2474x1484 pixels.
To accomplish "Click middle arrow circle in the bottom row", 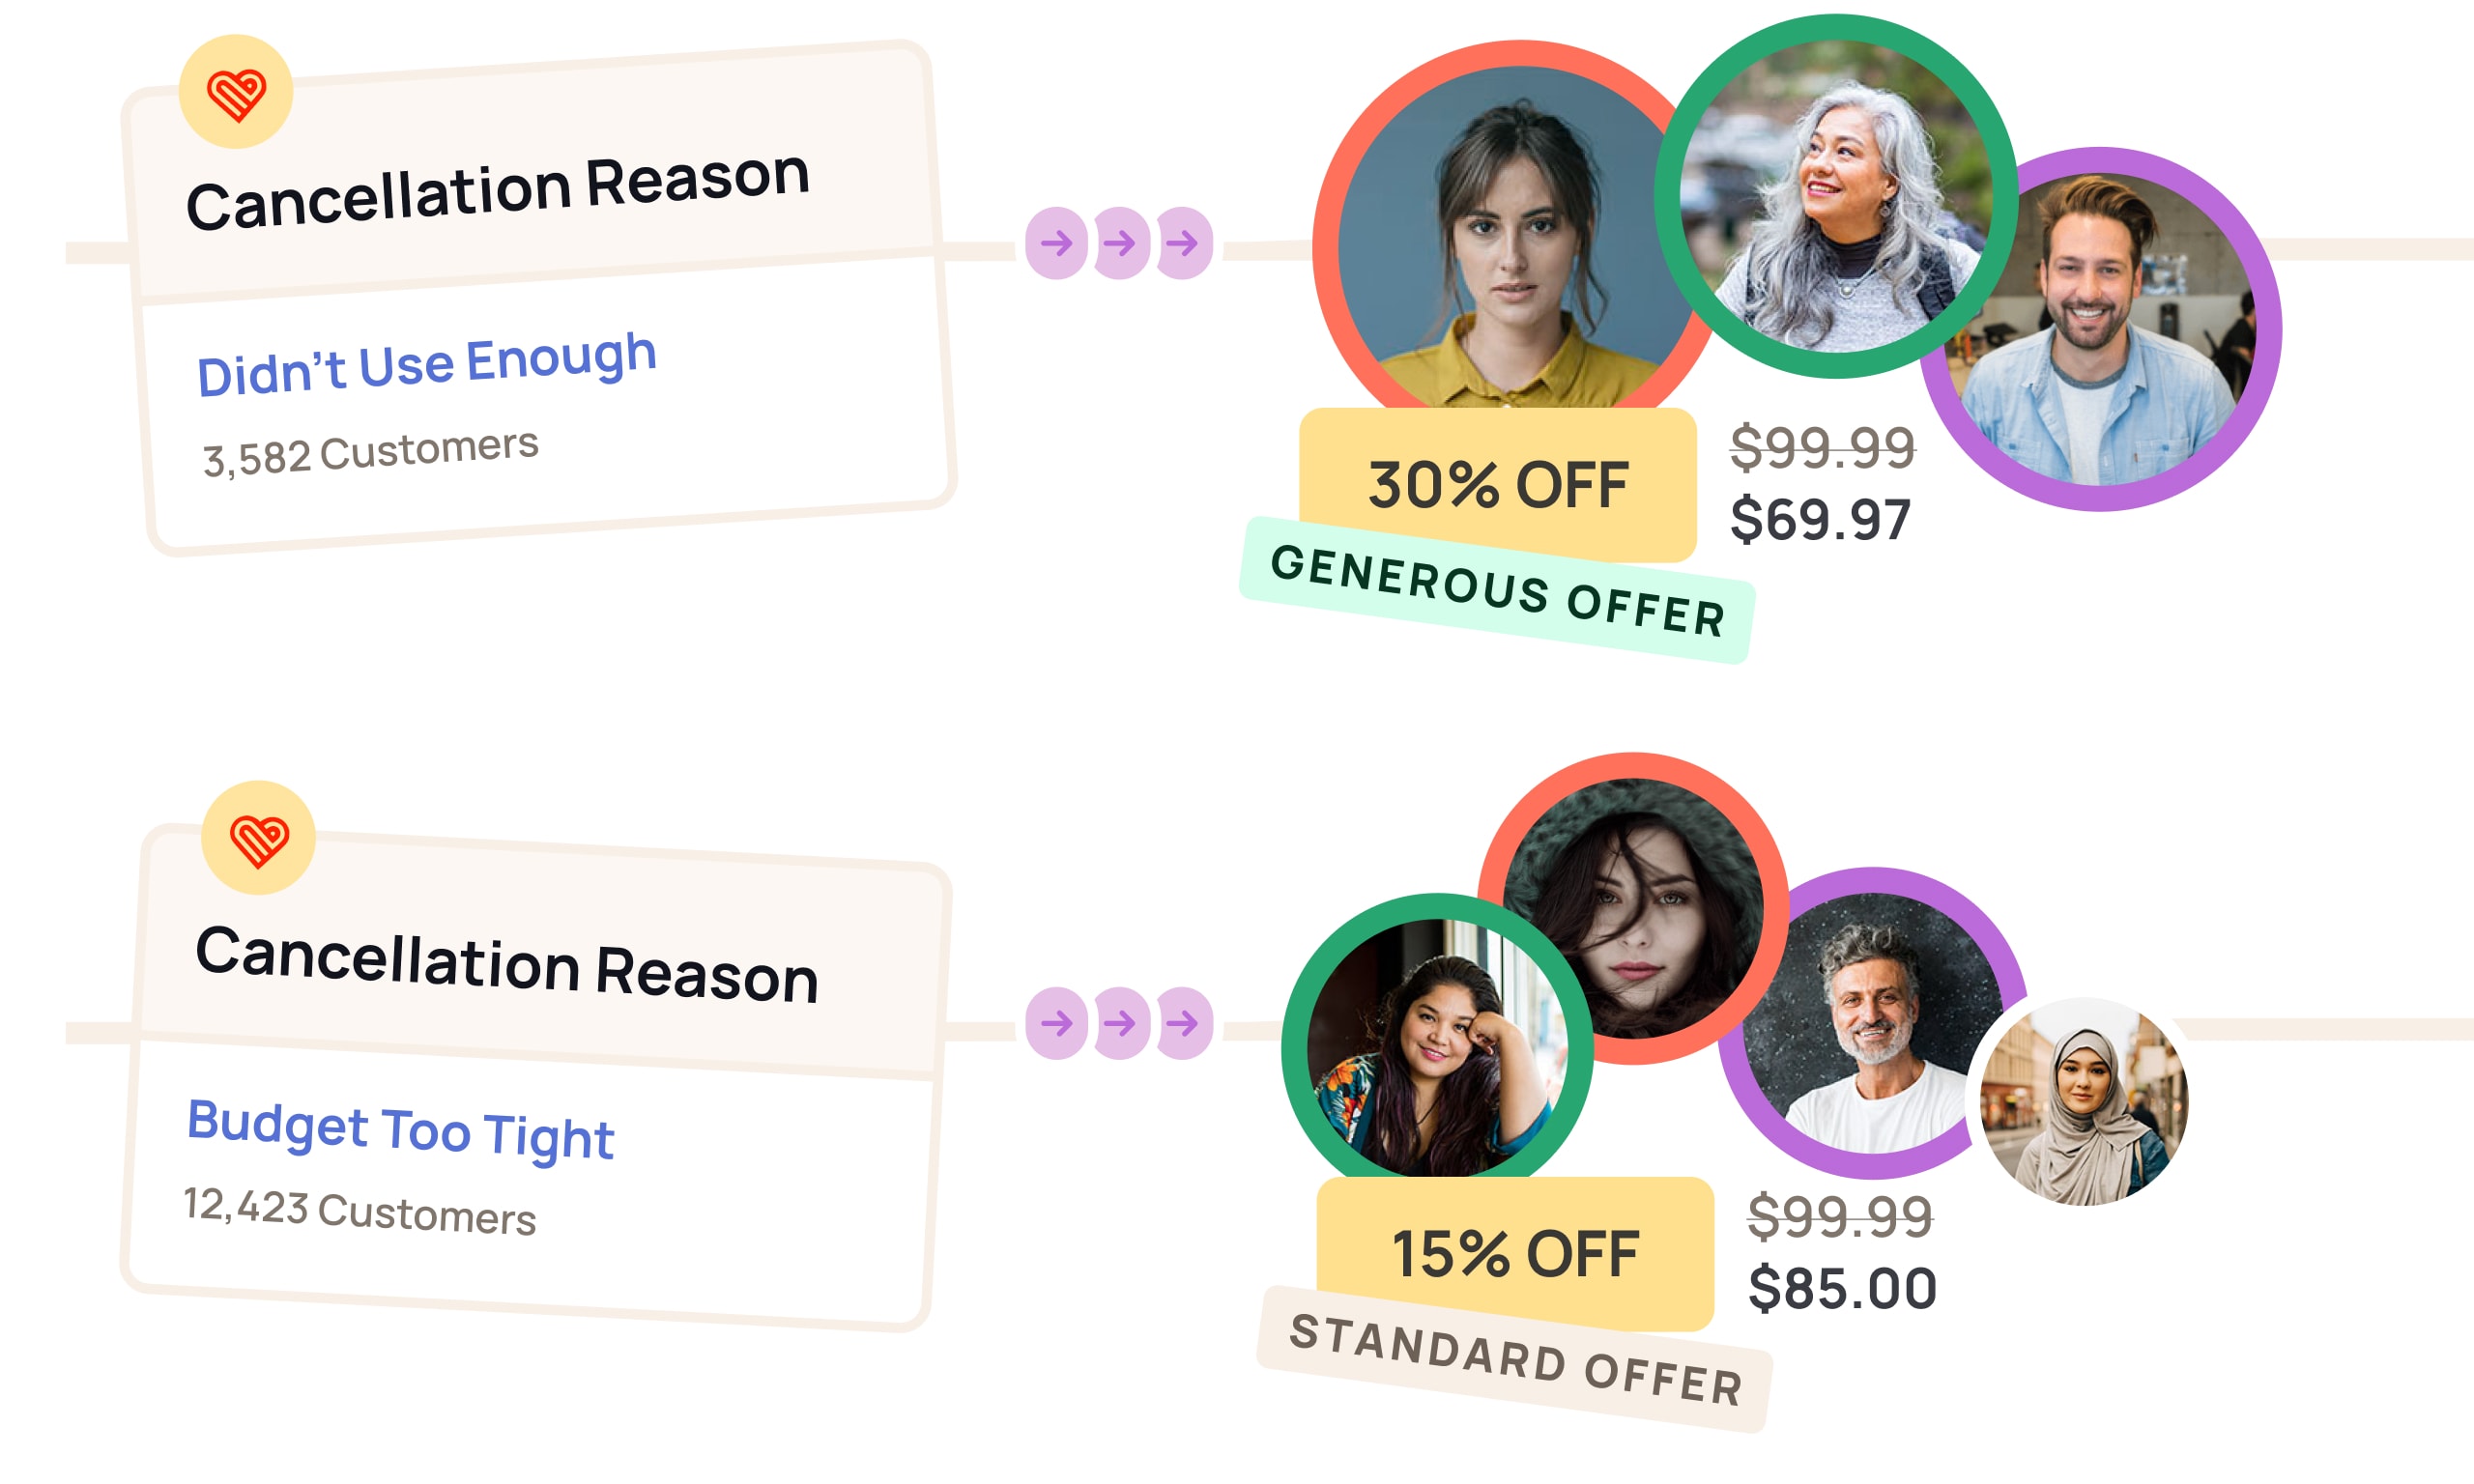I will tap(1120, 1023).
